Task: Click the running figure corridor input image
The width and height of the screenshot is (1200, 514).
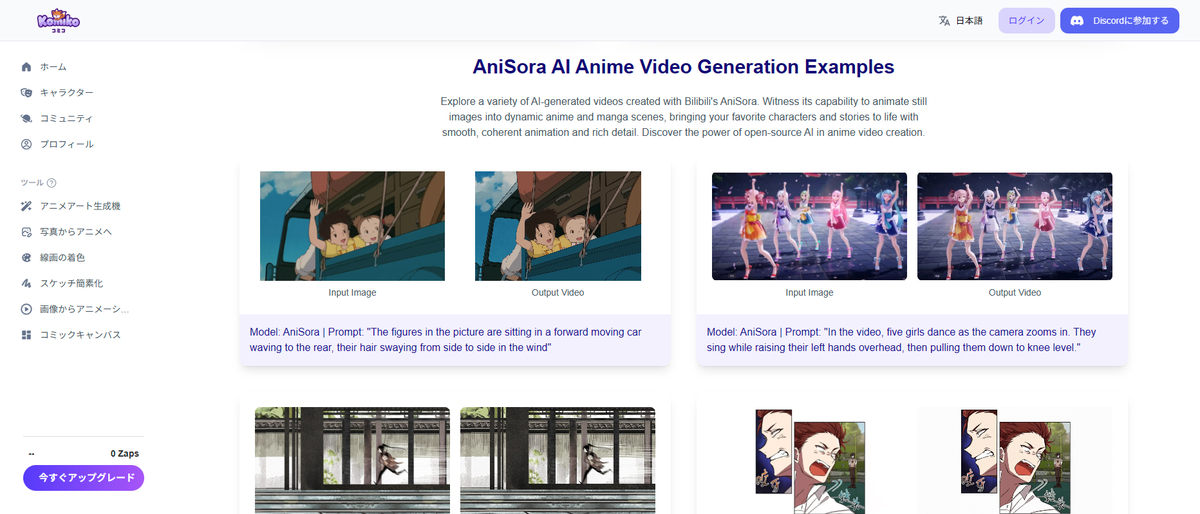Action: click(353, 460)
